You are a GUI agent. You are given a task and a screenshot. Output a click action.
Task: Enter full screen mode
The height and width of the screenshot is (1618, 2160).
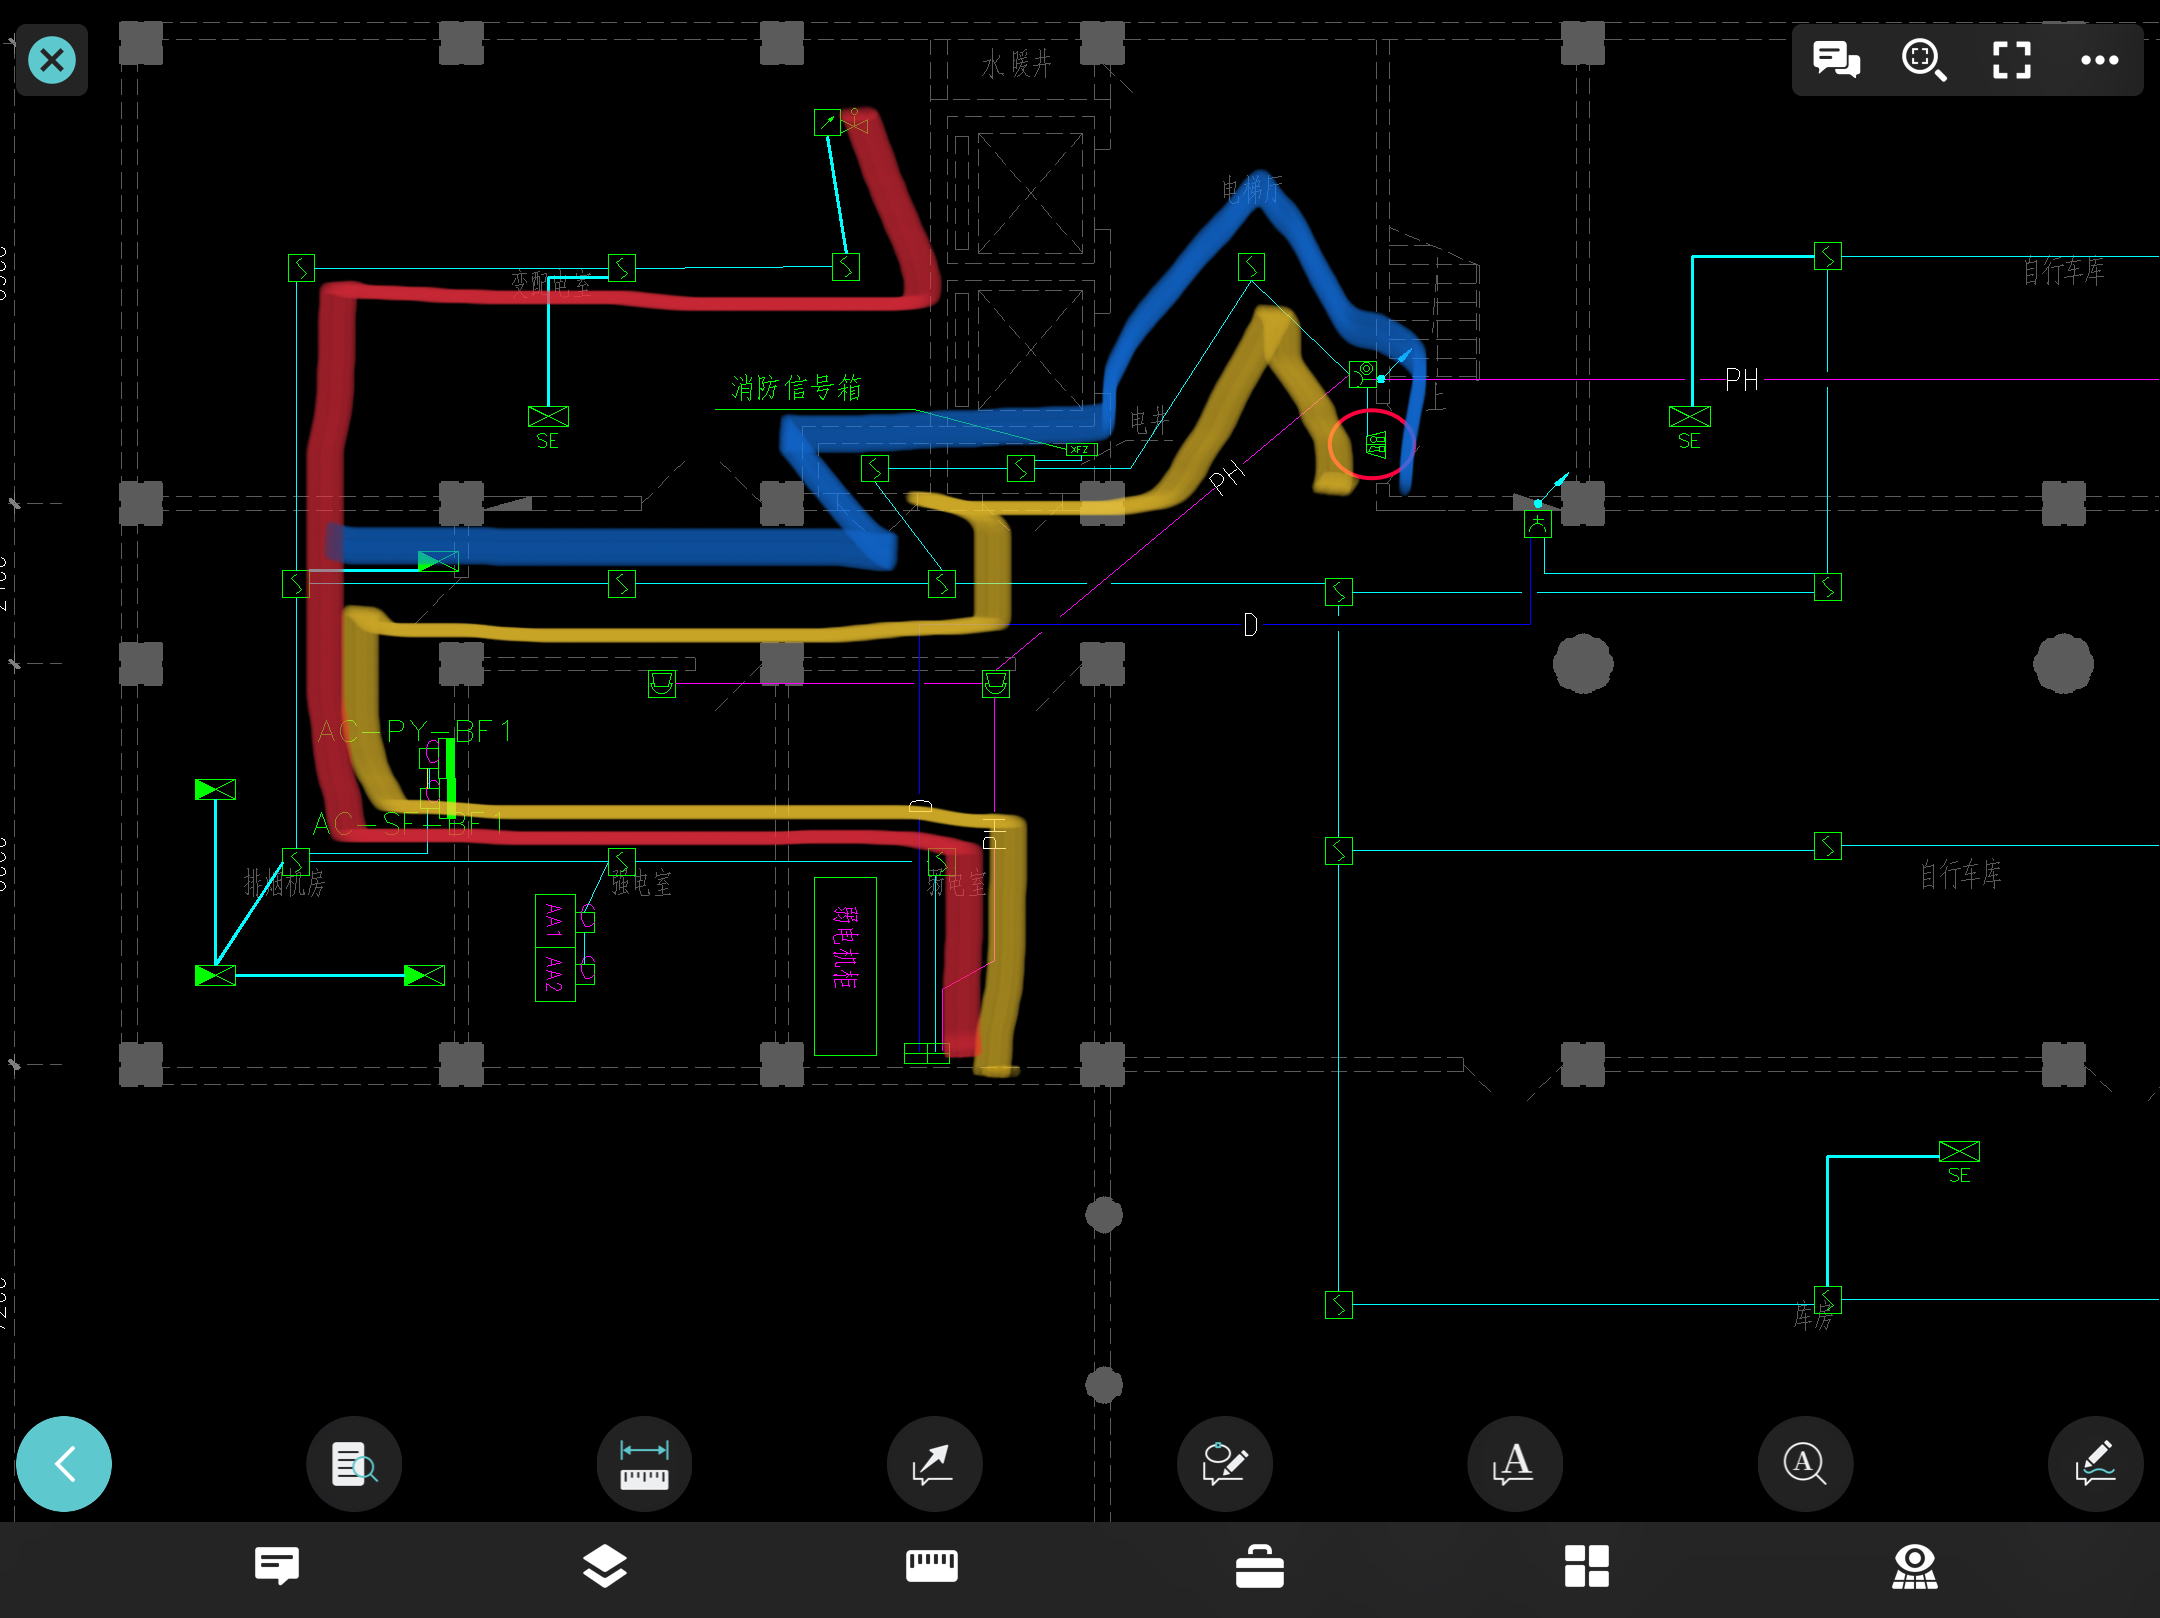[x=2012, y=60]
